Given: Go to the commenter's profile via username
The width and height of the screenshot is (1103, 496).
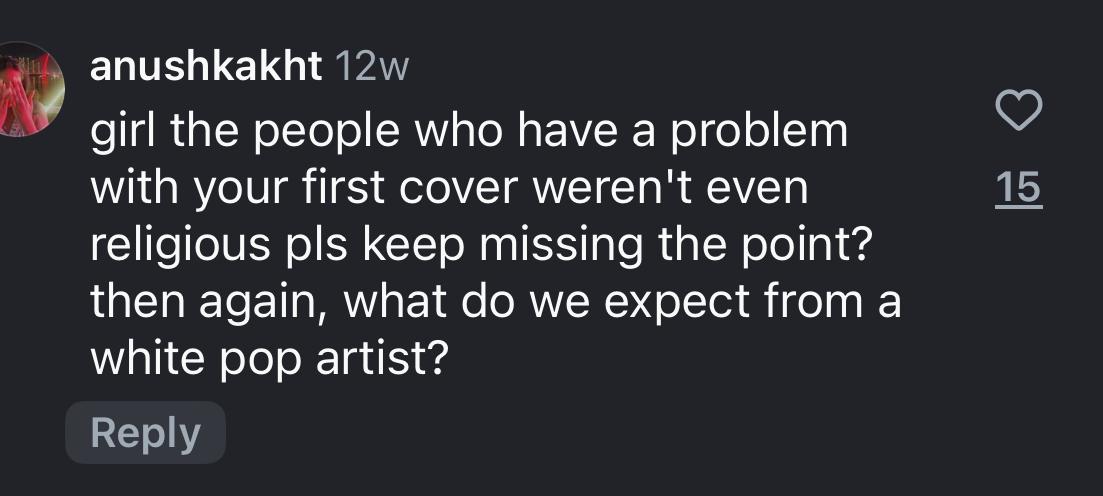Looking at the screenshot, I should click(x=206, y=67).
